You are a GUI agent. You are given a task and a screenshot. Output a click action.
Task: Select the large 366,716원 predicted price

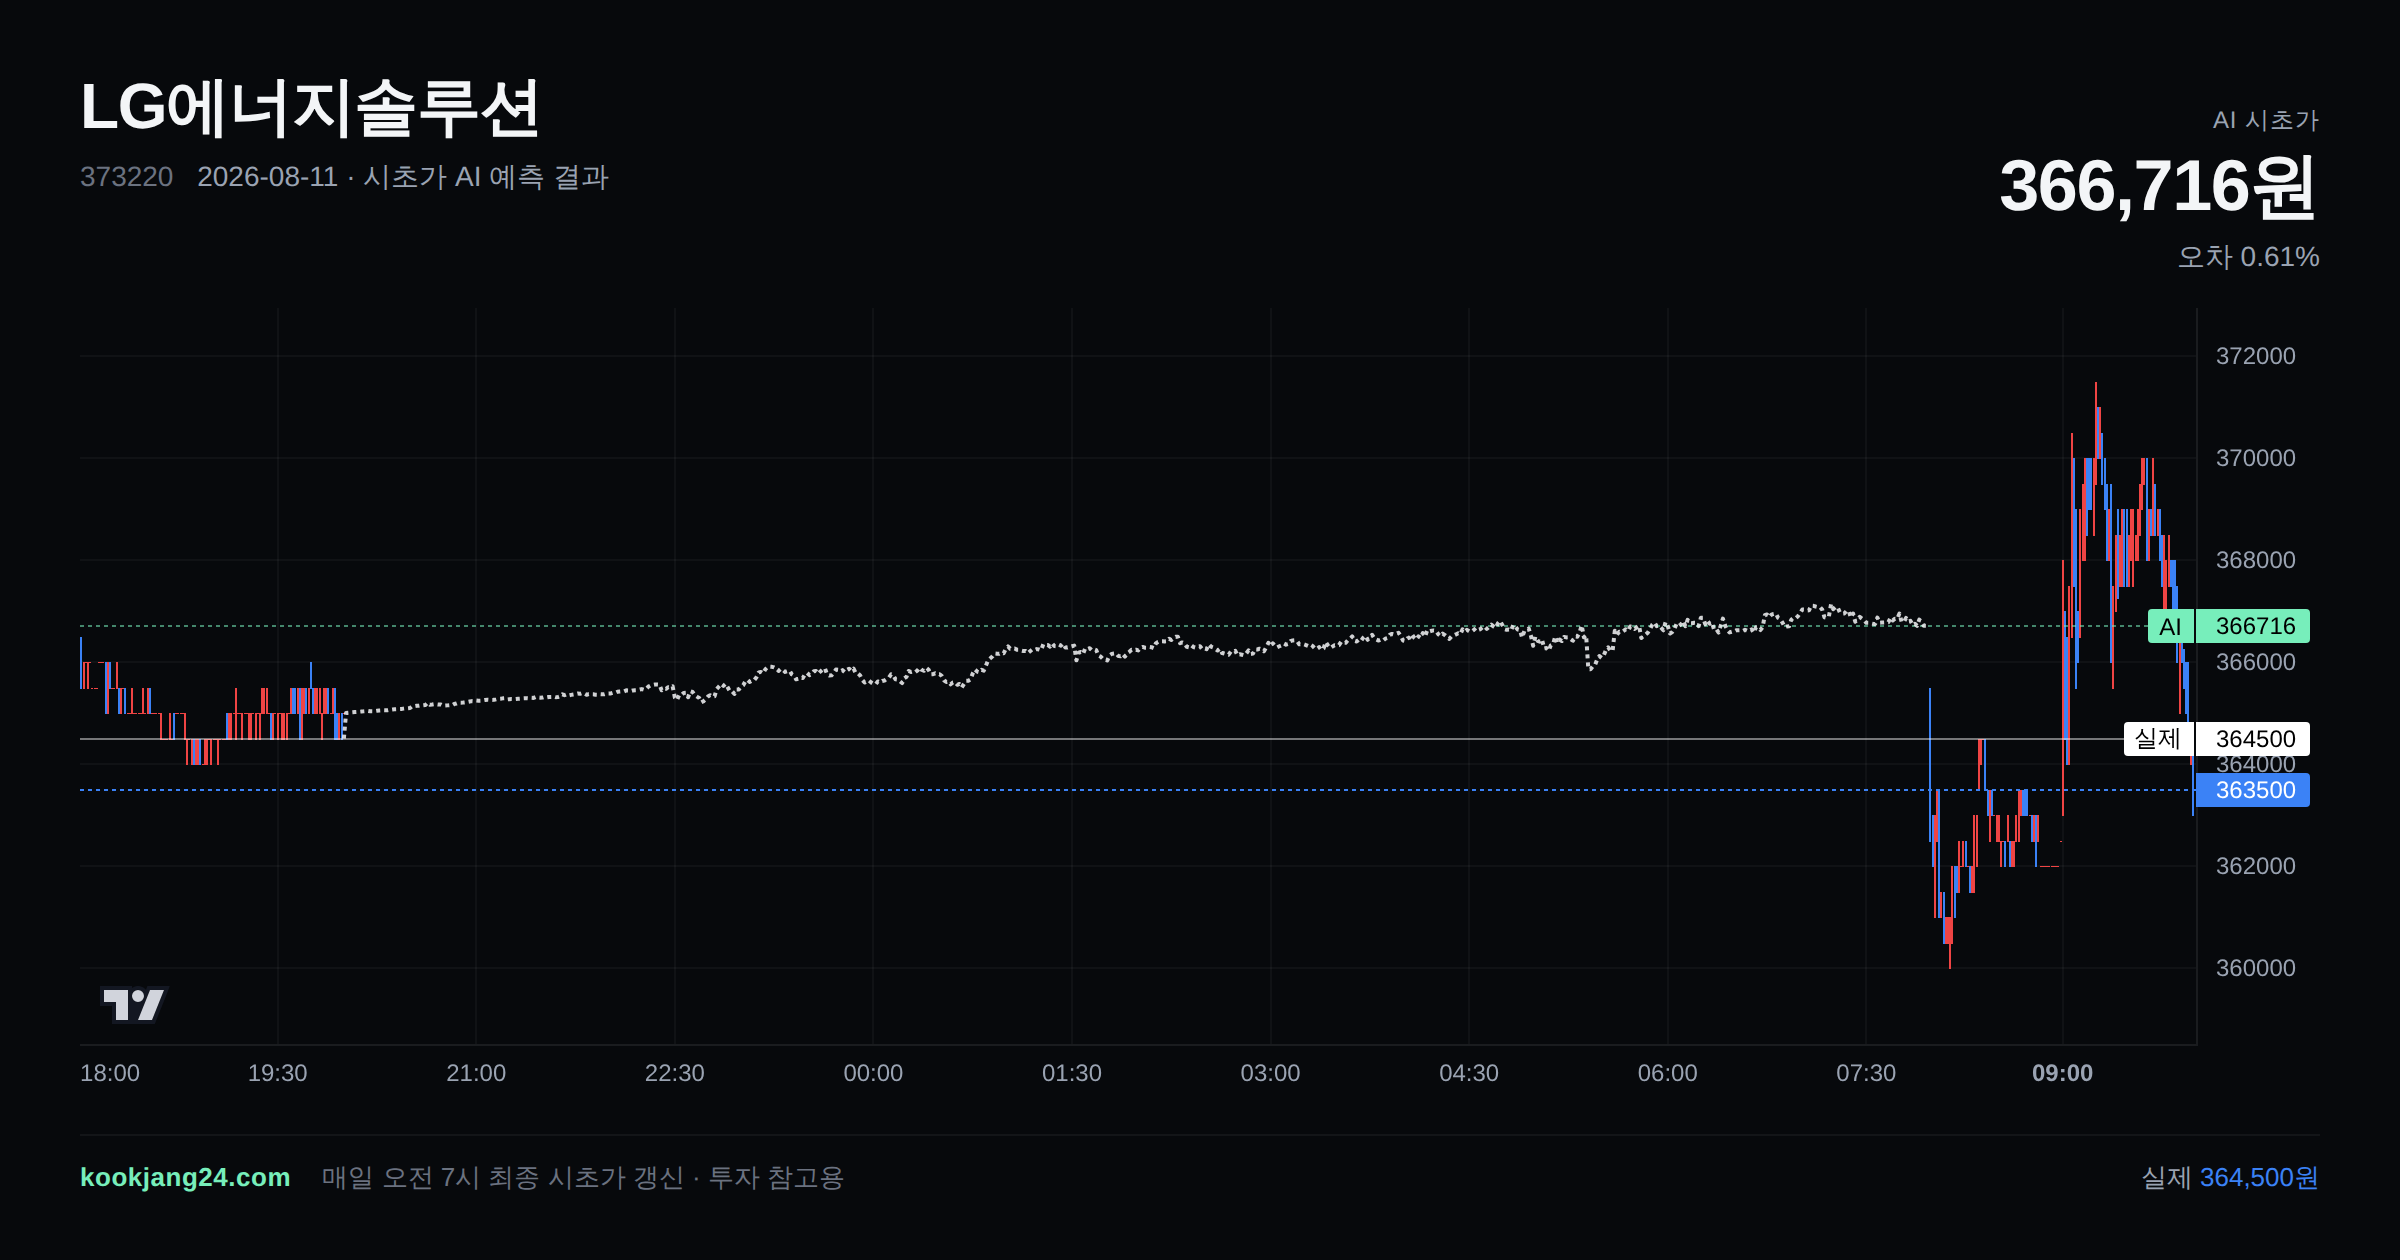(x=2158, y=187)
